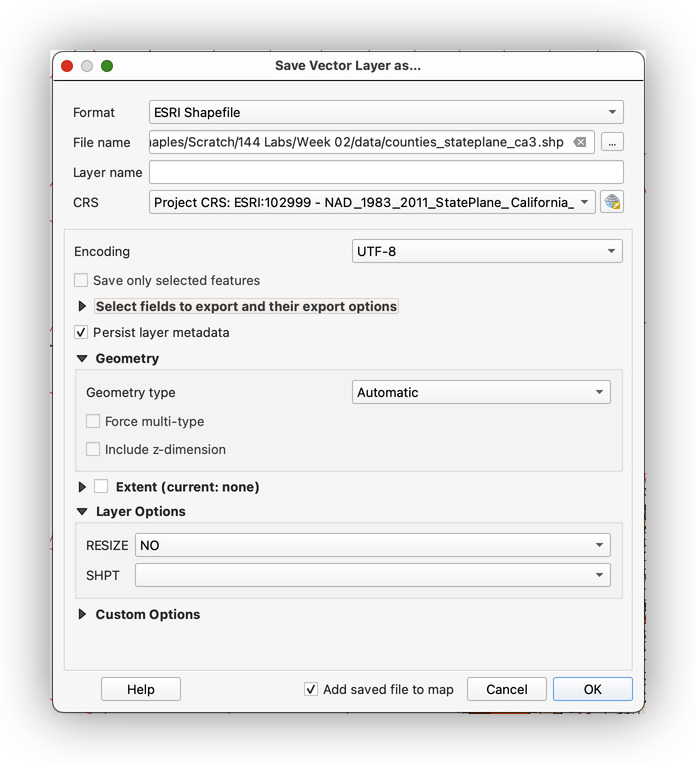Uncheck Add saved file to map

(x=311, y=689)
